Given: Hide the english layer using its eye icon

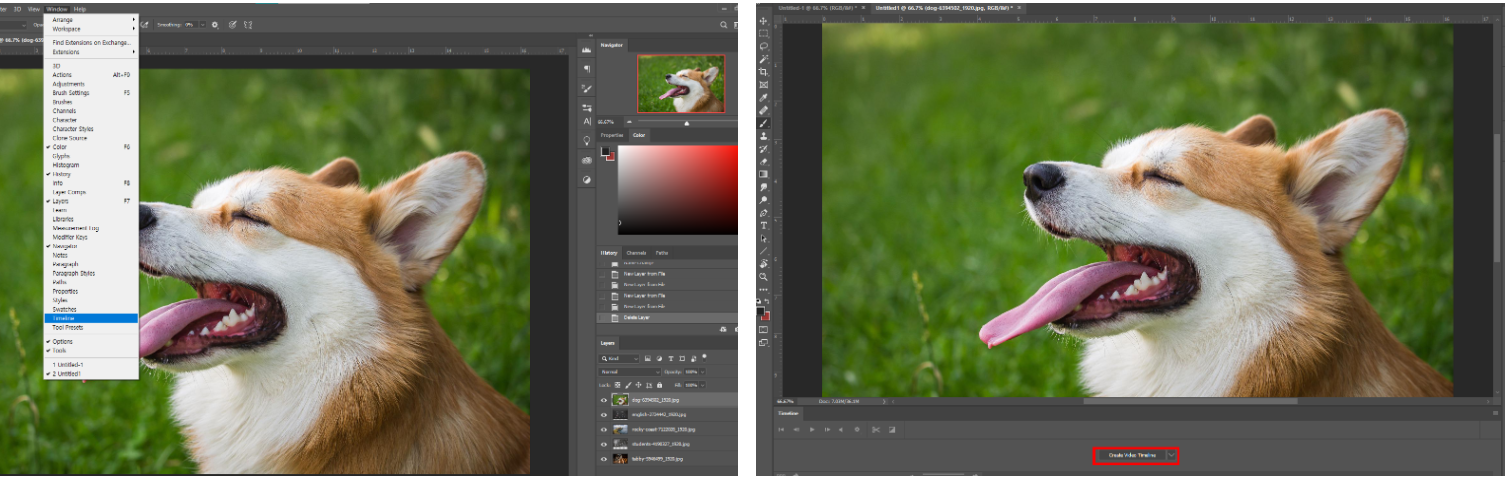Looking at the screenshot, I should point(603,414).
